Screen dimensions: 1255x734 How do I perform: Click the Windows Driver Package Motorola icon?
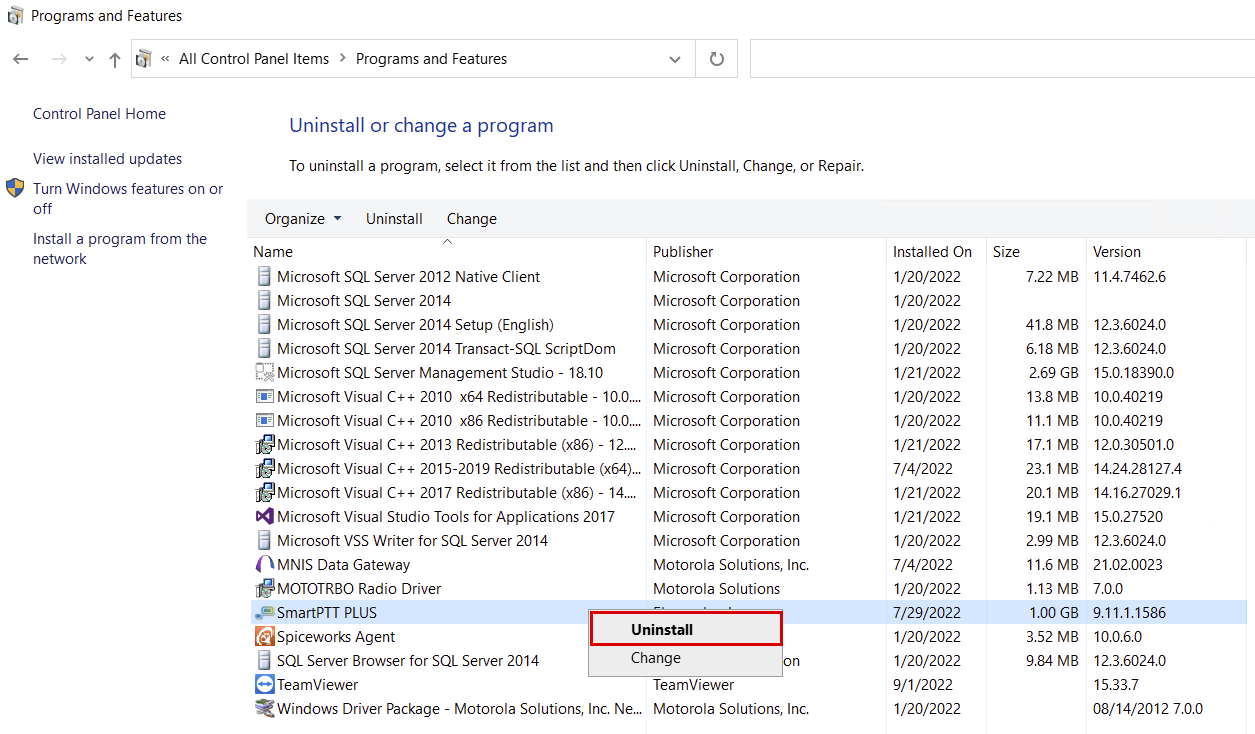pos(264,709)
